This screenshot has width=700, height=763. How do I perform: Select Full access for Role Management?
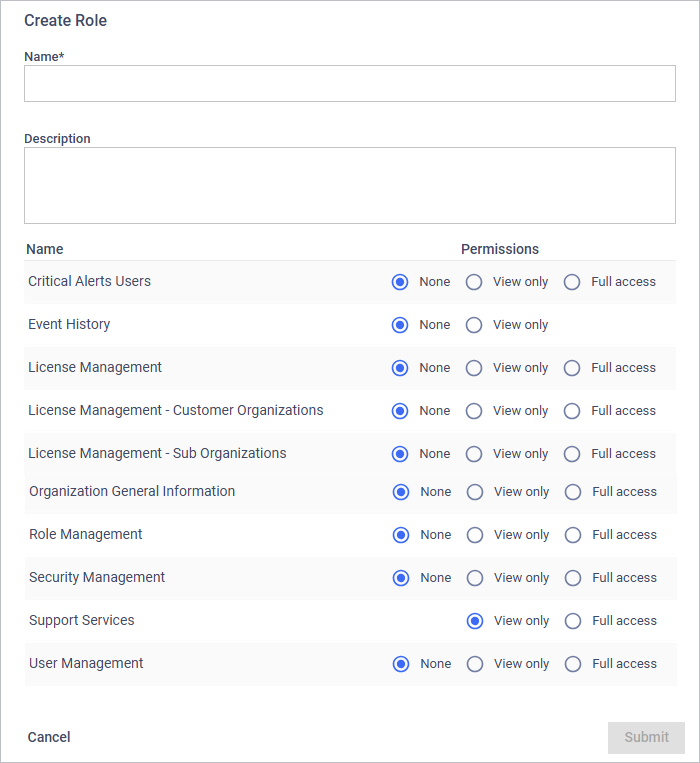point(573,535)
